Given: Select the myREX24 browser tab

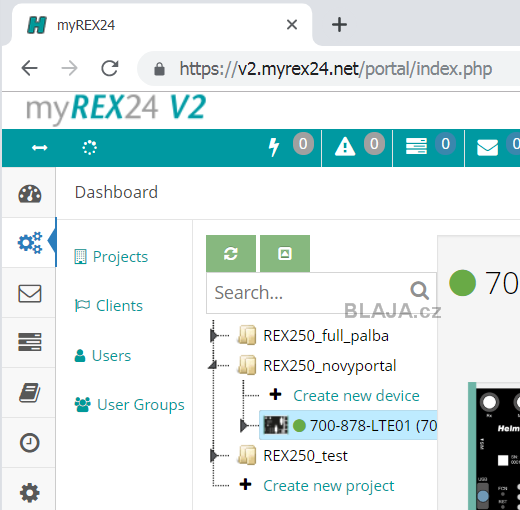Looking at the screenshot, I should point(162,25).
